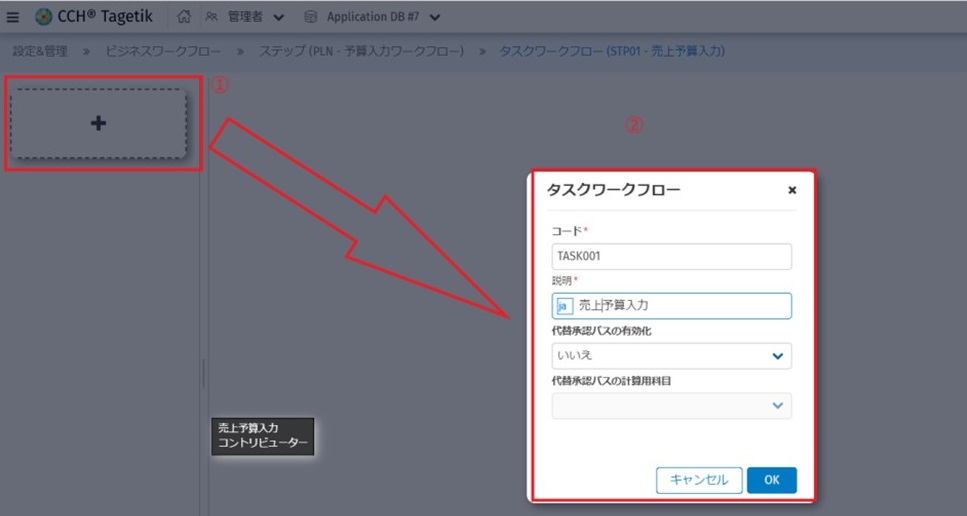Click the plus icon to add a task
967x516 pixels.
(98, 123)
